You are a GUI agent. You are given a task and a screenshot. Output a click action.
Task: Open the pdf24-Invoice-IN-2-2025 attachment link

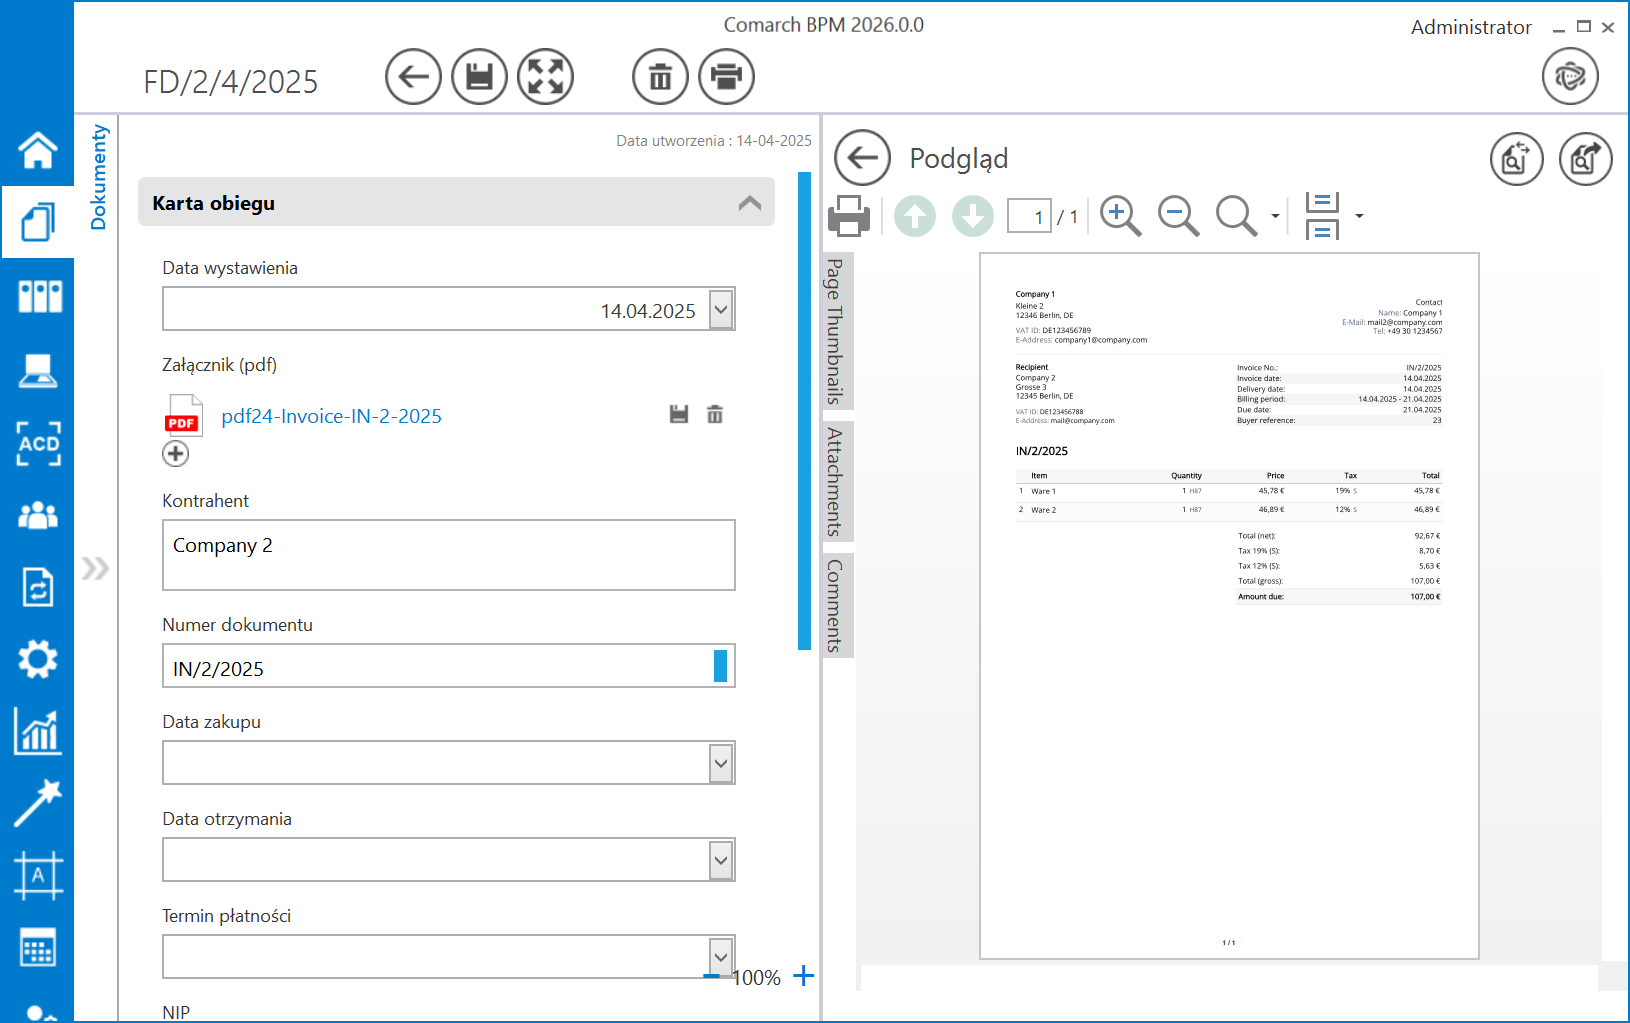pos(331,416)
